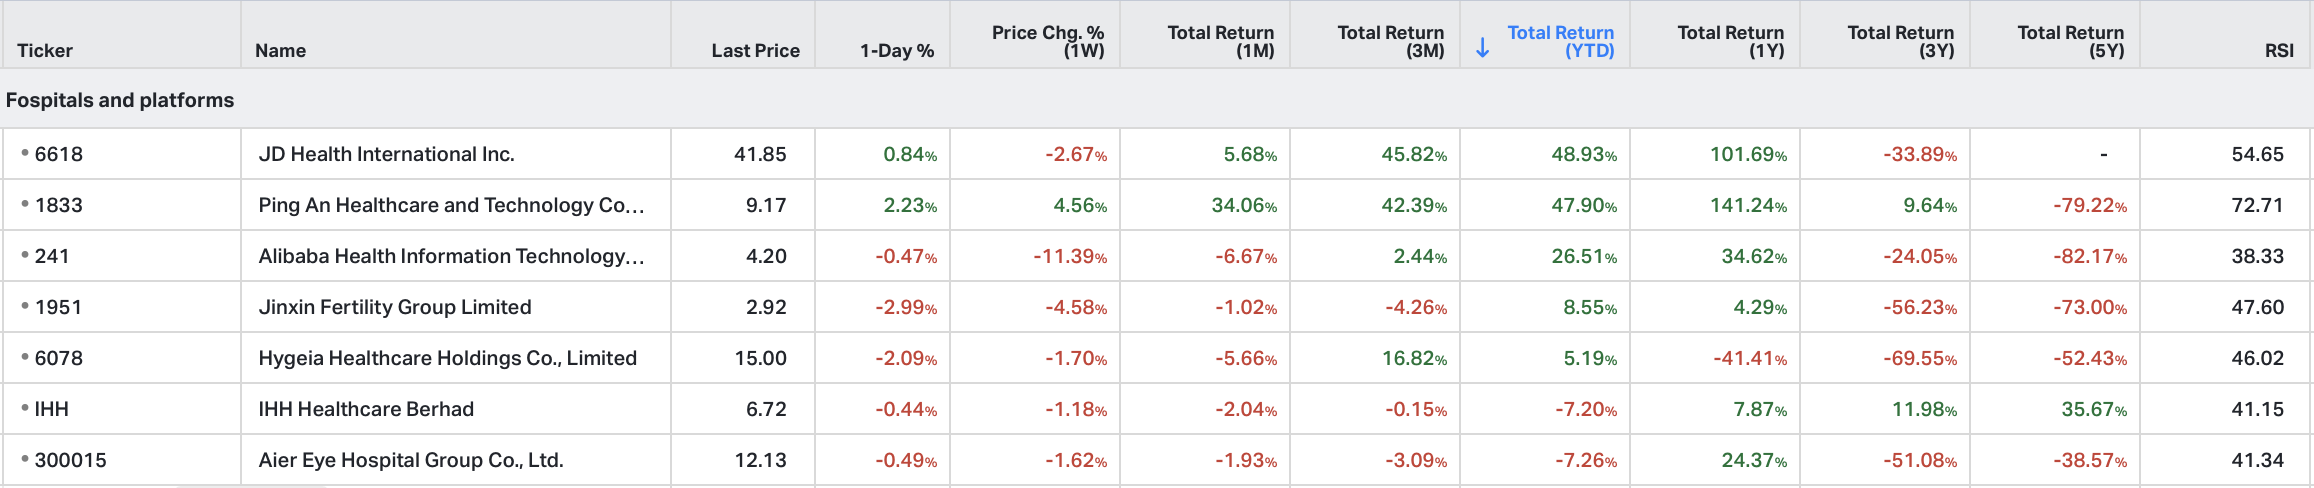Sort by RSI column header
The width and height of the screenshot is (2314, 488).
coord(2279,50)
